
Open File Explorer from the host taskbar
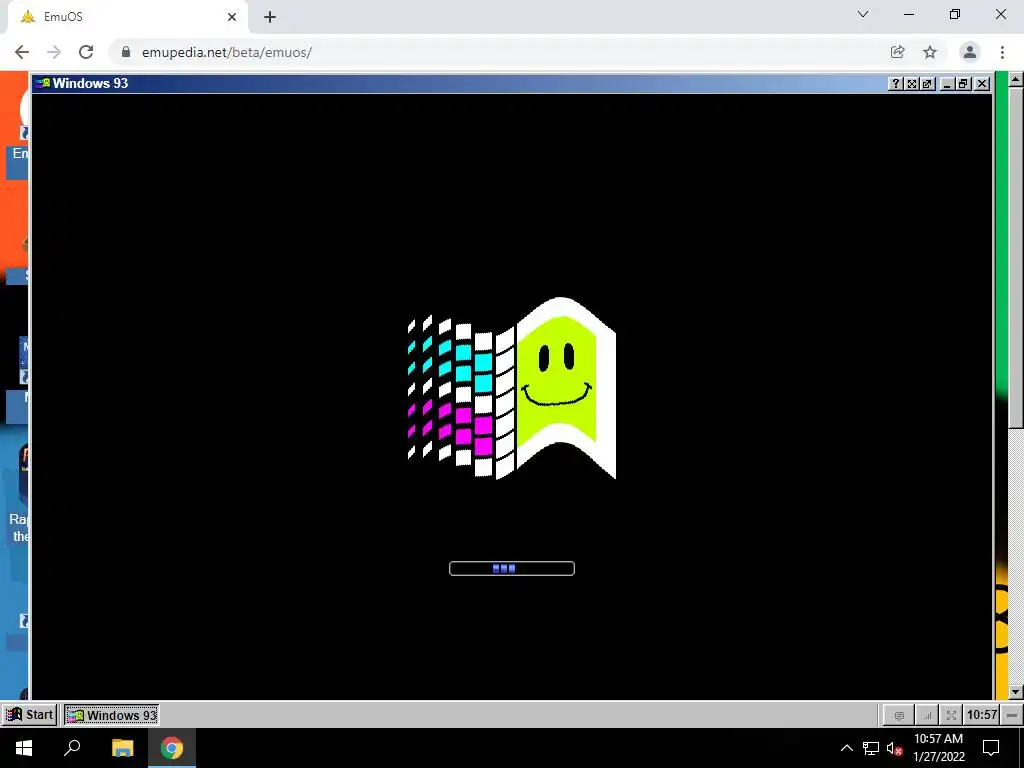pos(122,748)
